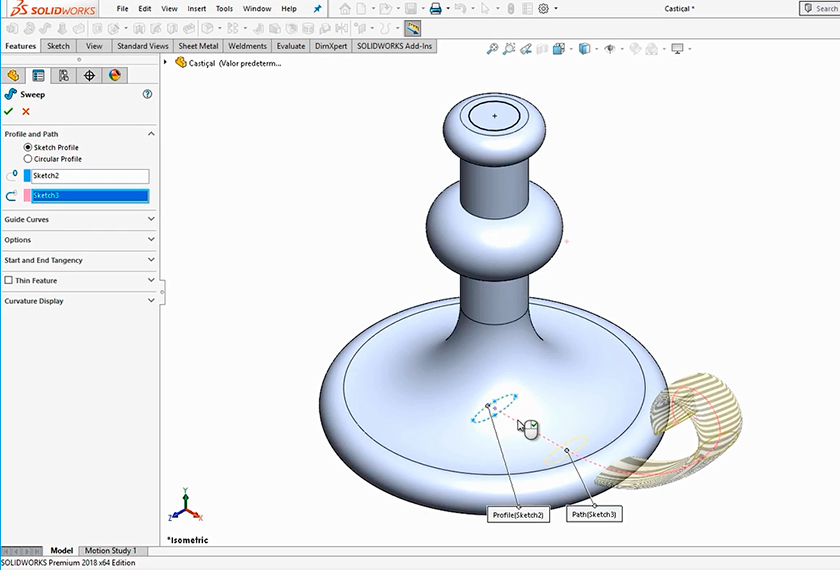
Task: Switch to the Sheet Metal tab
Action: [199, 46]
